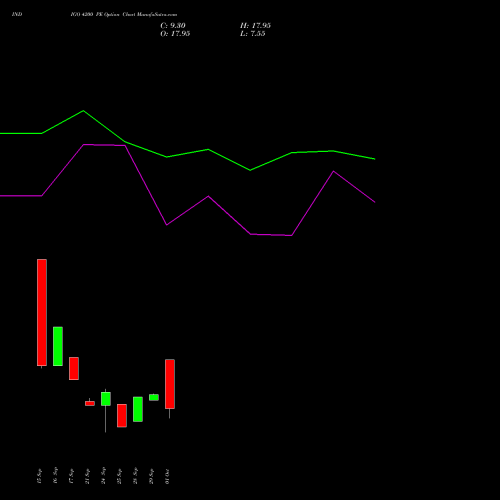Click the '15 Sep' date axis label

click(39, 476)
